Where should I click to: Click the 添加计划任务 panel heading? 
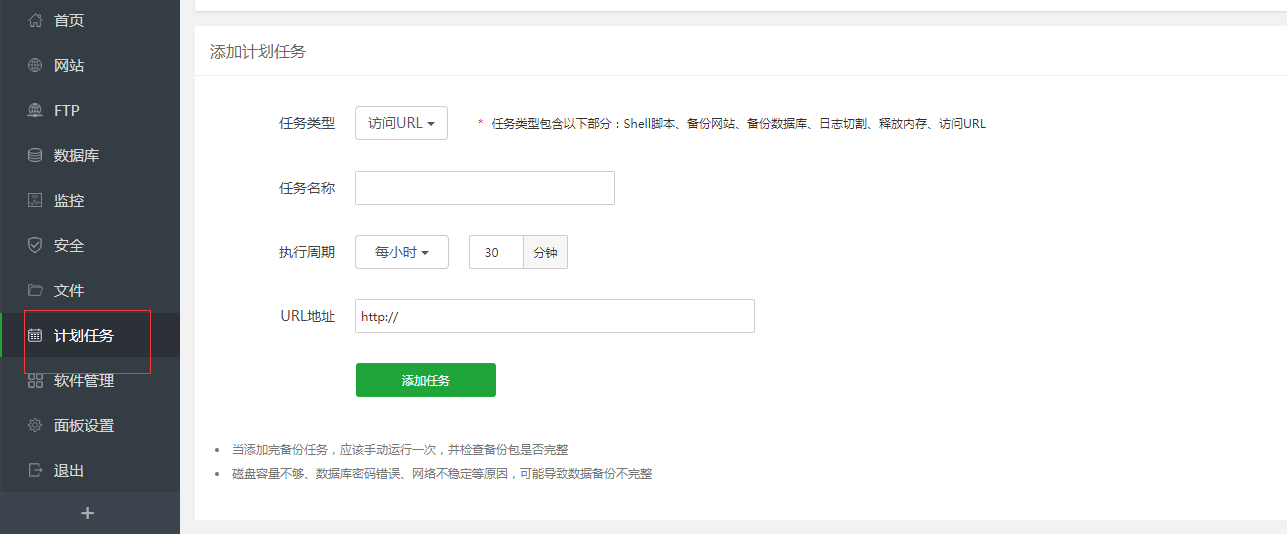258,52
